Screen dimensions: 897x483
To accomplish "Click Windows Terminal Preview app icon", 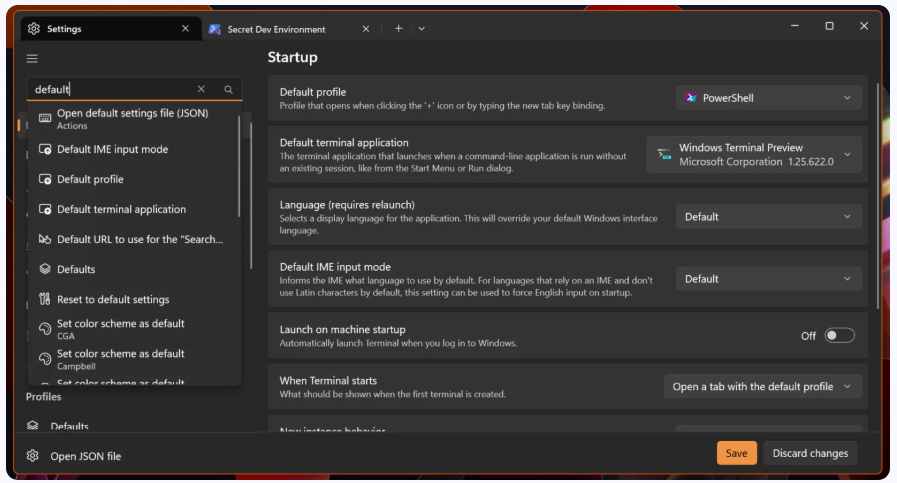I will (664, 154).
